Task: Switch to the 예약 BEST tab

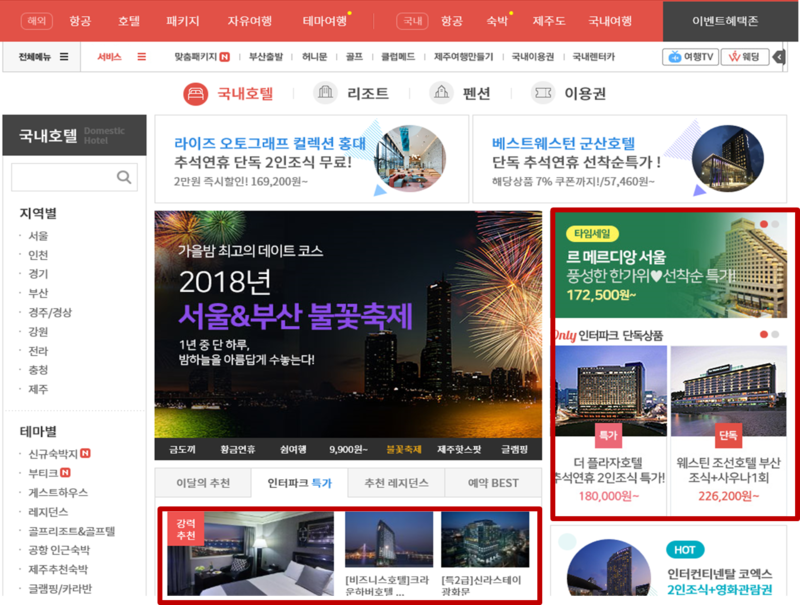Action: click(493, 483)
